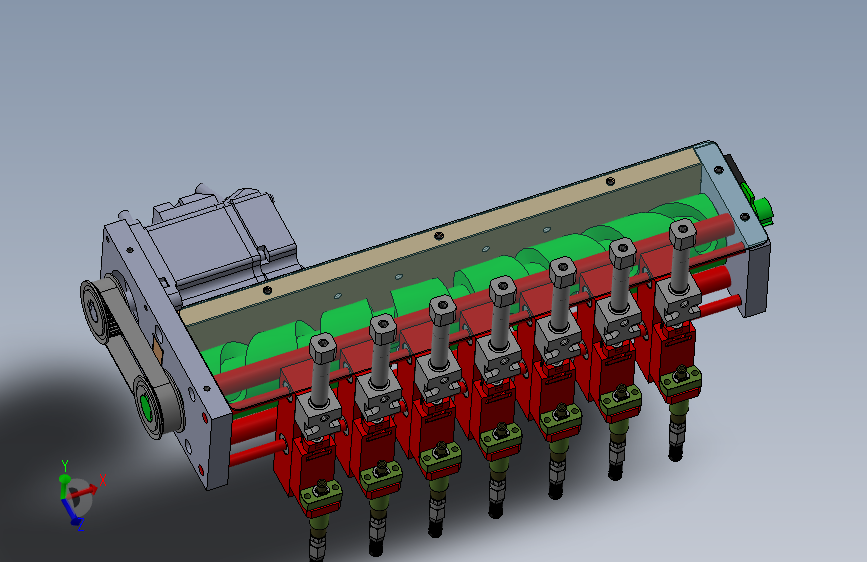Select the green knob on the far end plate
Image resolution: width=867 pixels, height=562 pixels.
coord(762,210)
